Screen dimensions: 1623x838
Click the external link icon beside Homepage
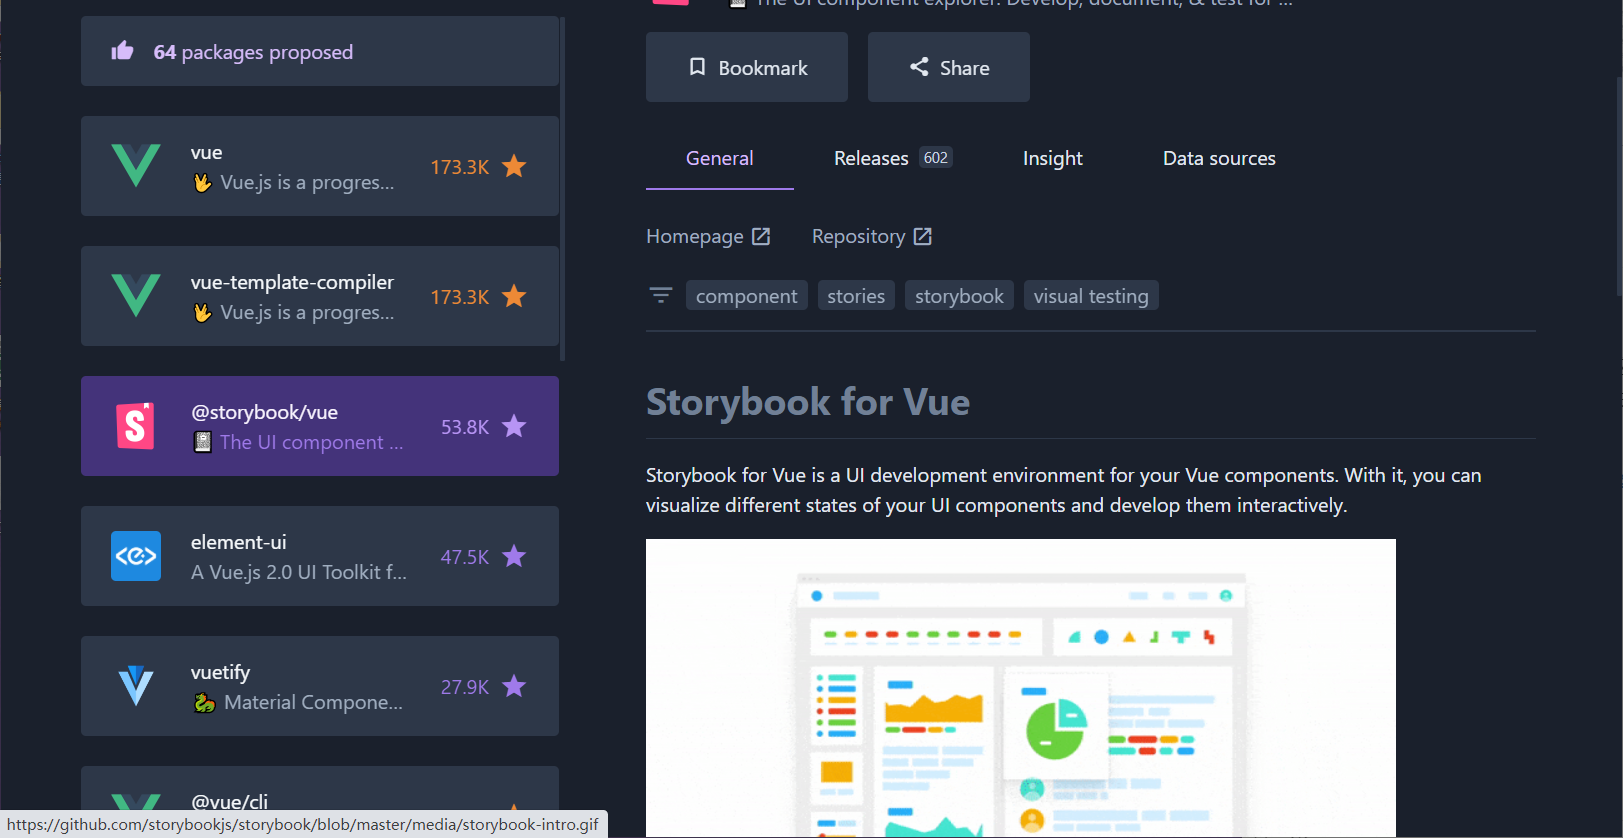pyautogui.click(x=761, y=236)
